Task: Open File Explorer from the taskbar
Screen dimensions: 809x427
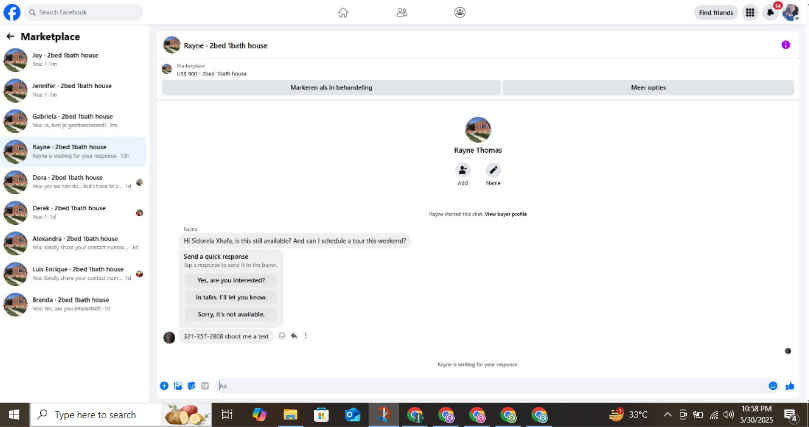Action: [x=290, y=415]
